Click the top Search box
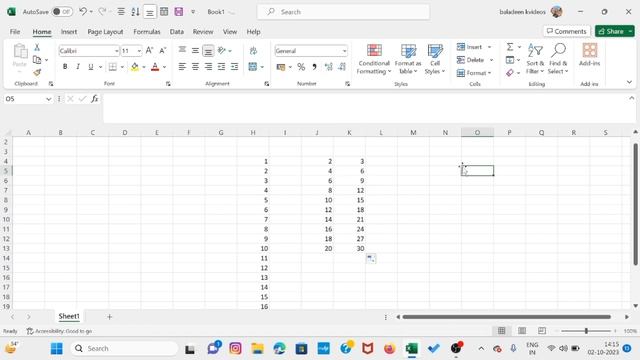The width and height of the screenshot is (640, 360). pyautogui.click(x=343, y=12)
